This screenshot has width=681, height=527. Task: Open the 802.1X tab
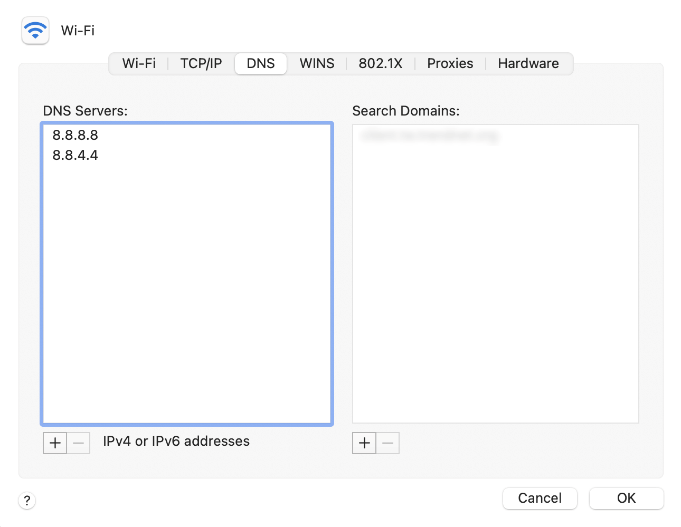380,63
